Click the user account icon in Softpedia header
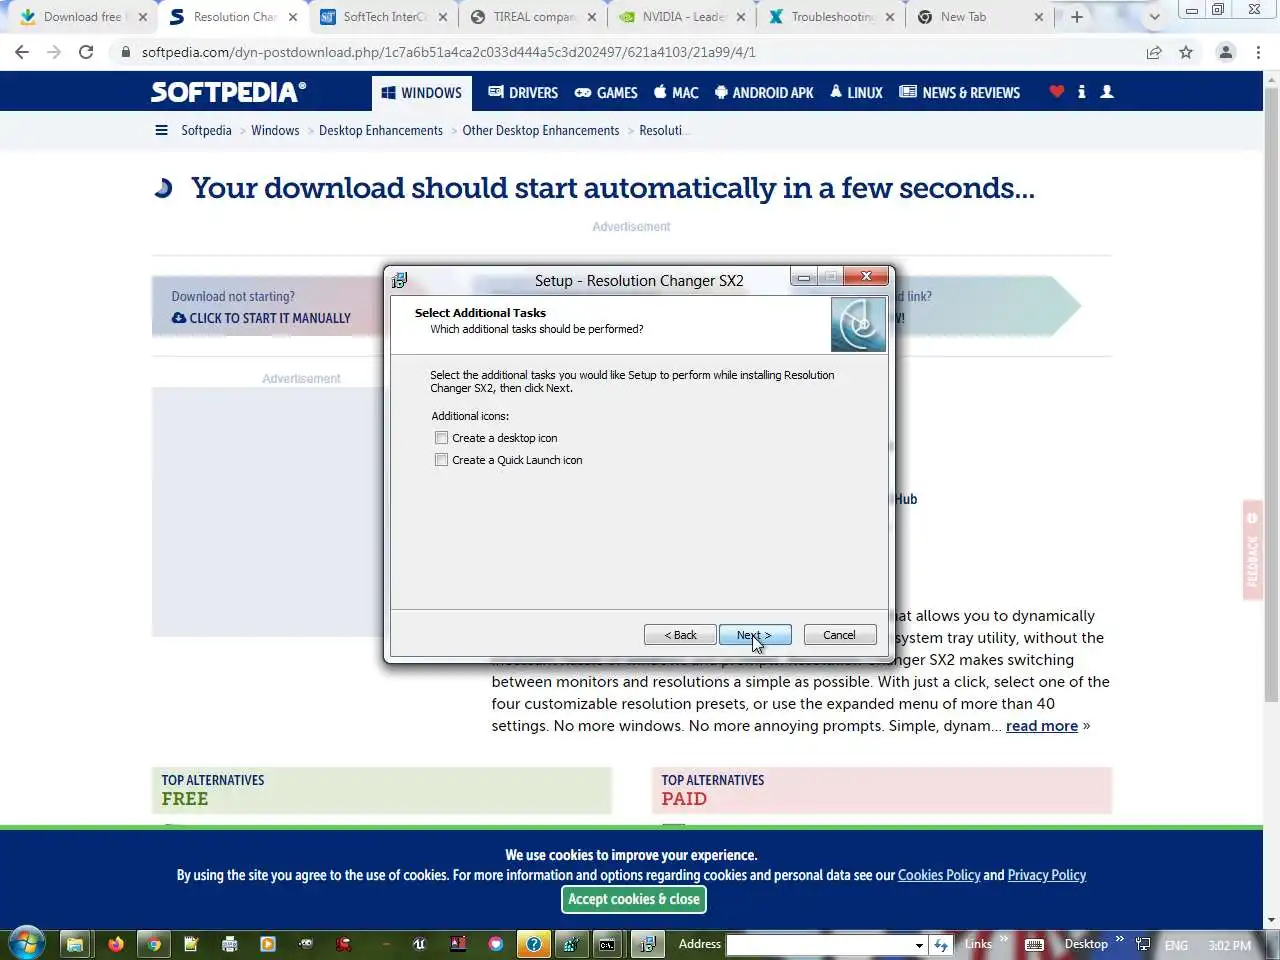The width and height of the screenshot is (1280, 960). (1107, 92)
